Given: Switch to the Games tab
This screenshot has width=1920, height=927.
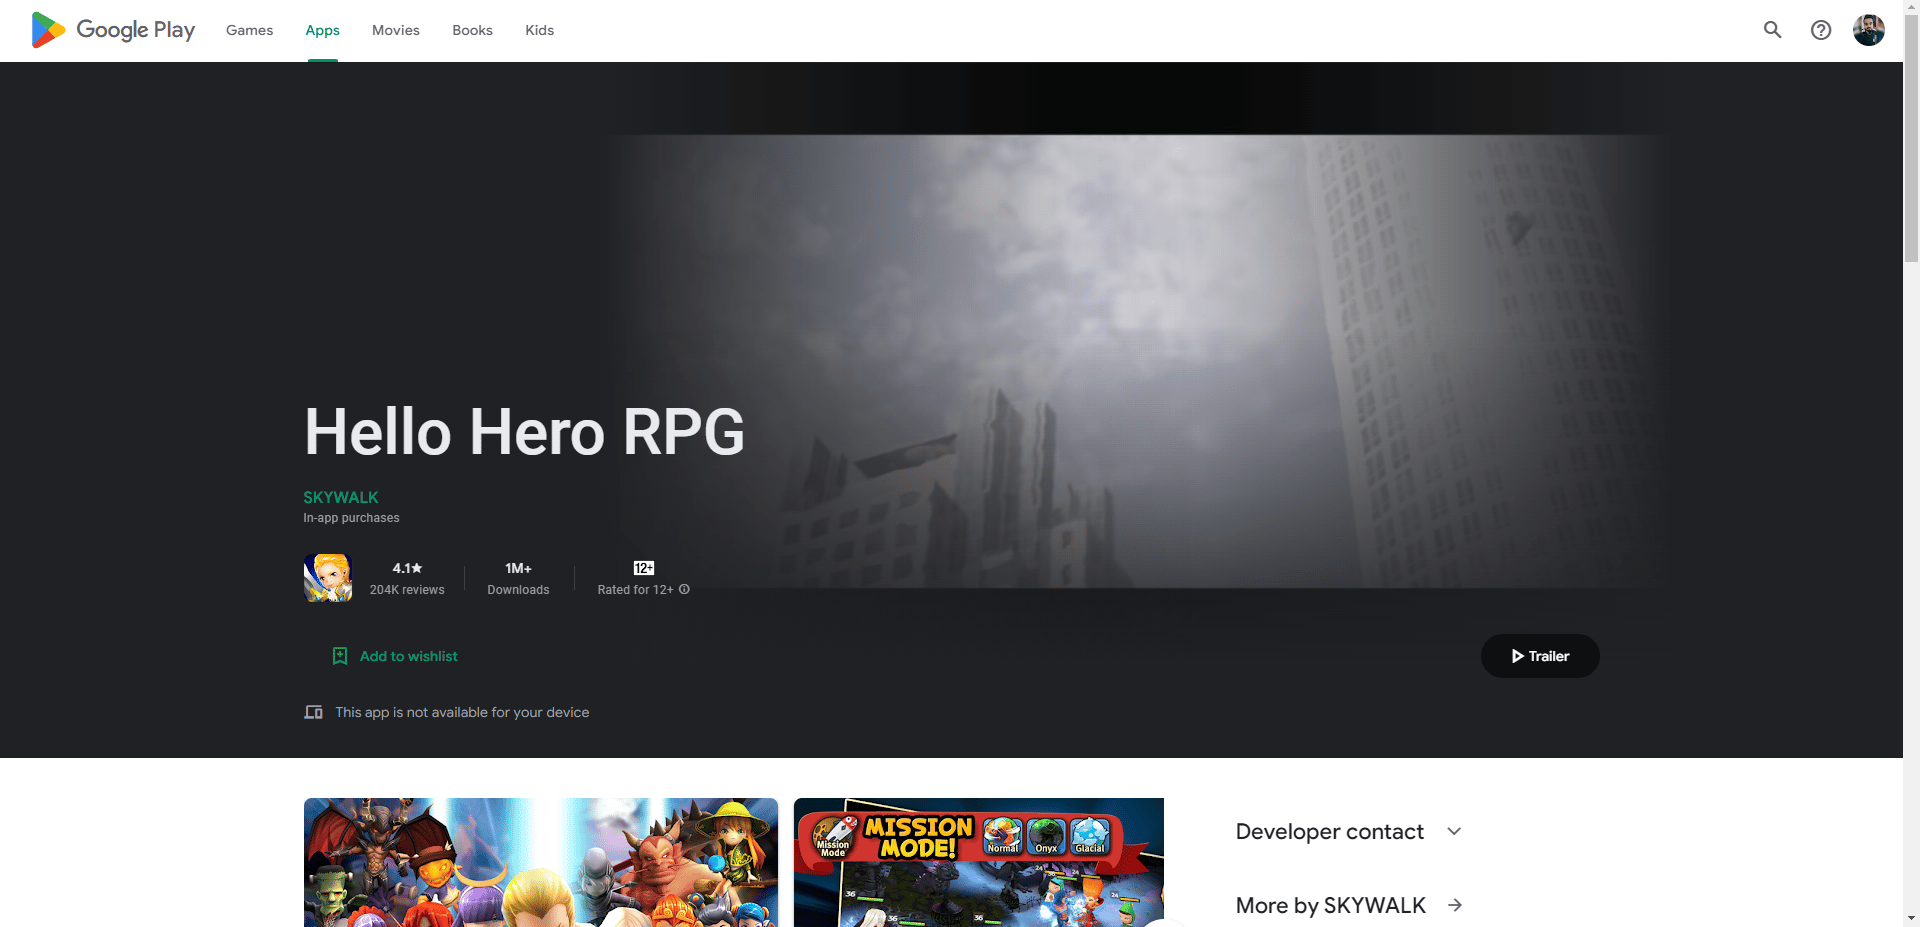Looking at the screenshot, I should (x=249, y=30).
